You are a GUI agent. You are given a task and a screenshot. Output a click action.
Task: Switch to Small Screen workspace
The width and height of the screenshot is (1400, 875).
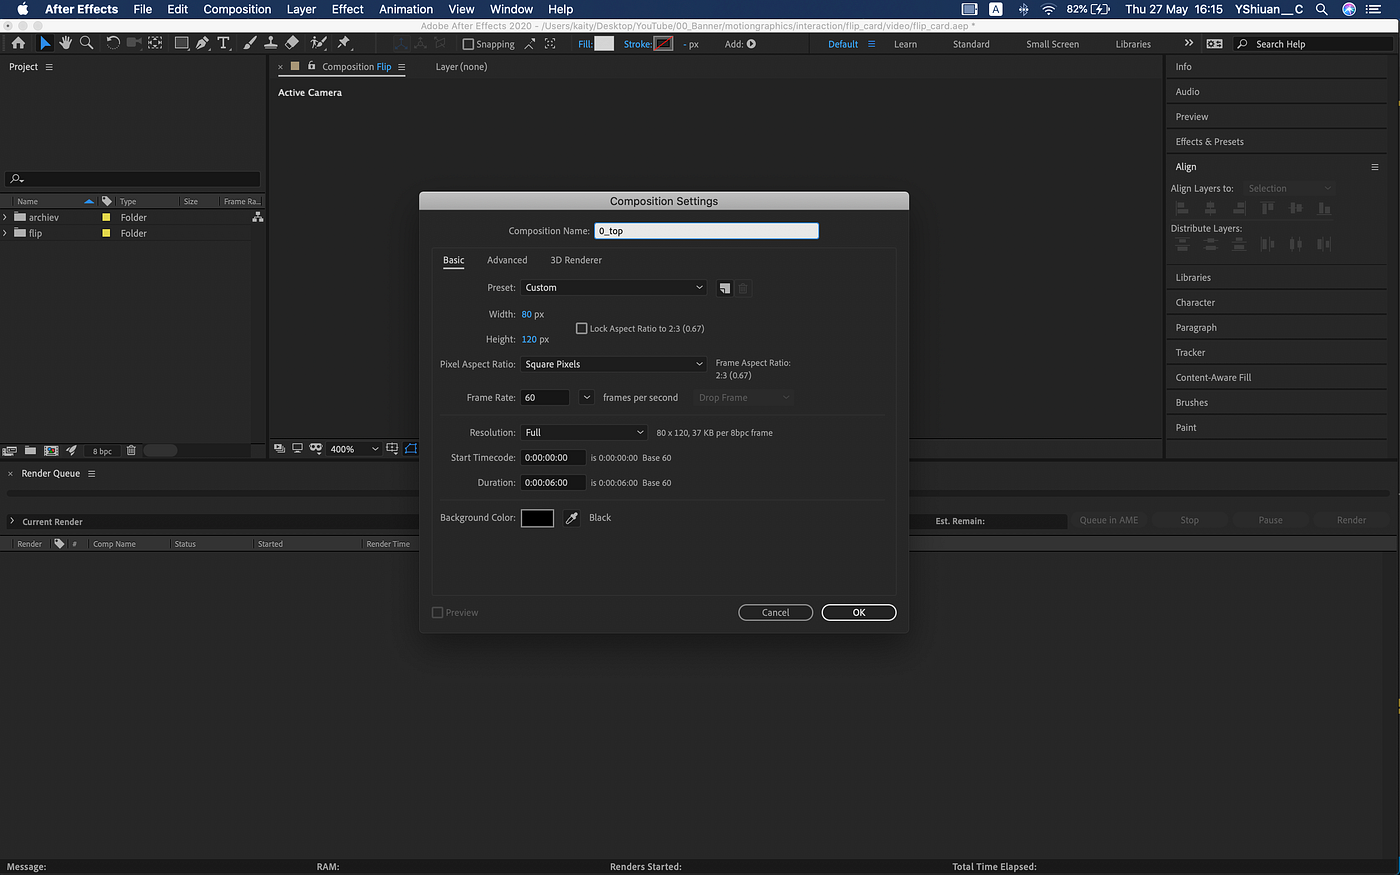pos(1052,44)
